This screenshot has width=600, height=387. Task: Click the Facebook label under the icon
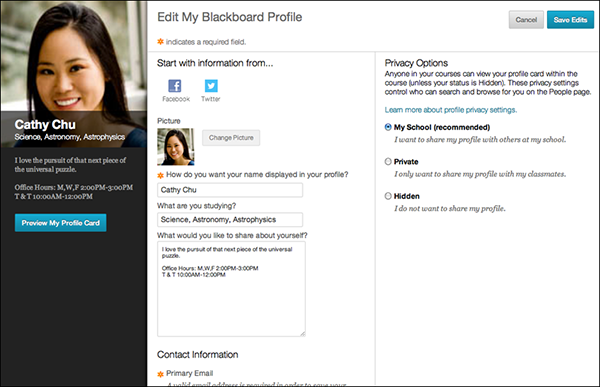click(x=176, y=99)
